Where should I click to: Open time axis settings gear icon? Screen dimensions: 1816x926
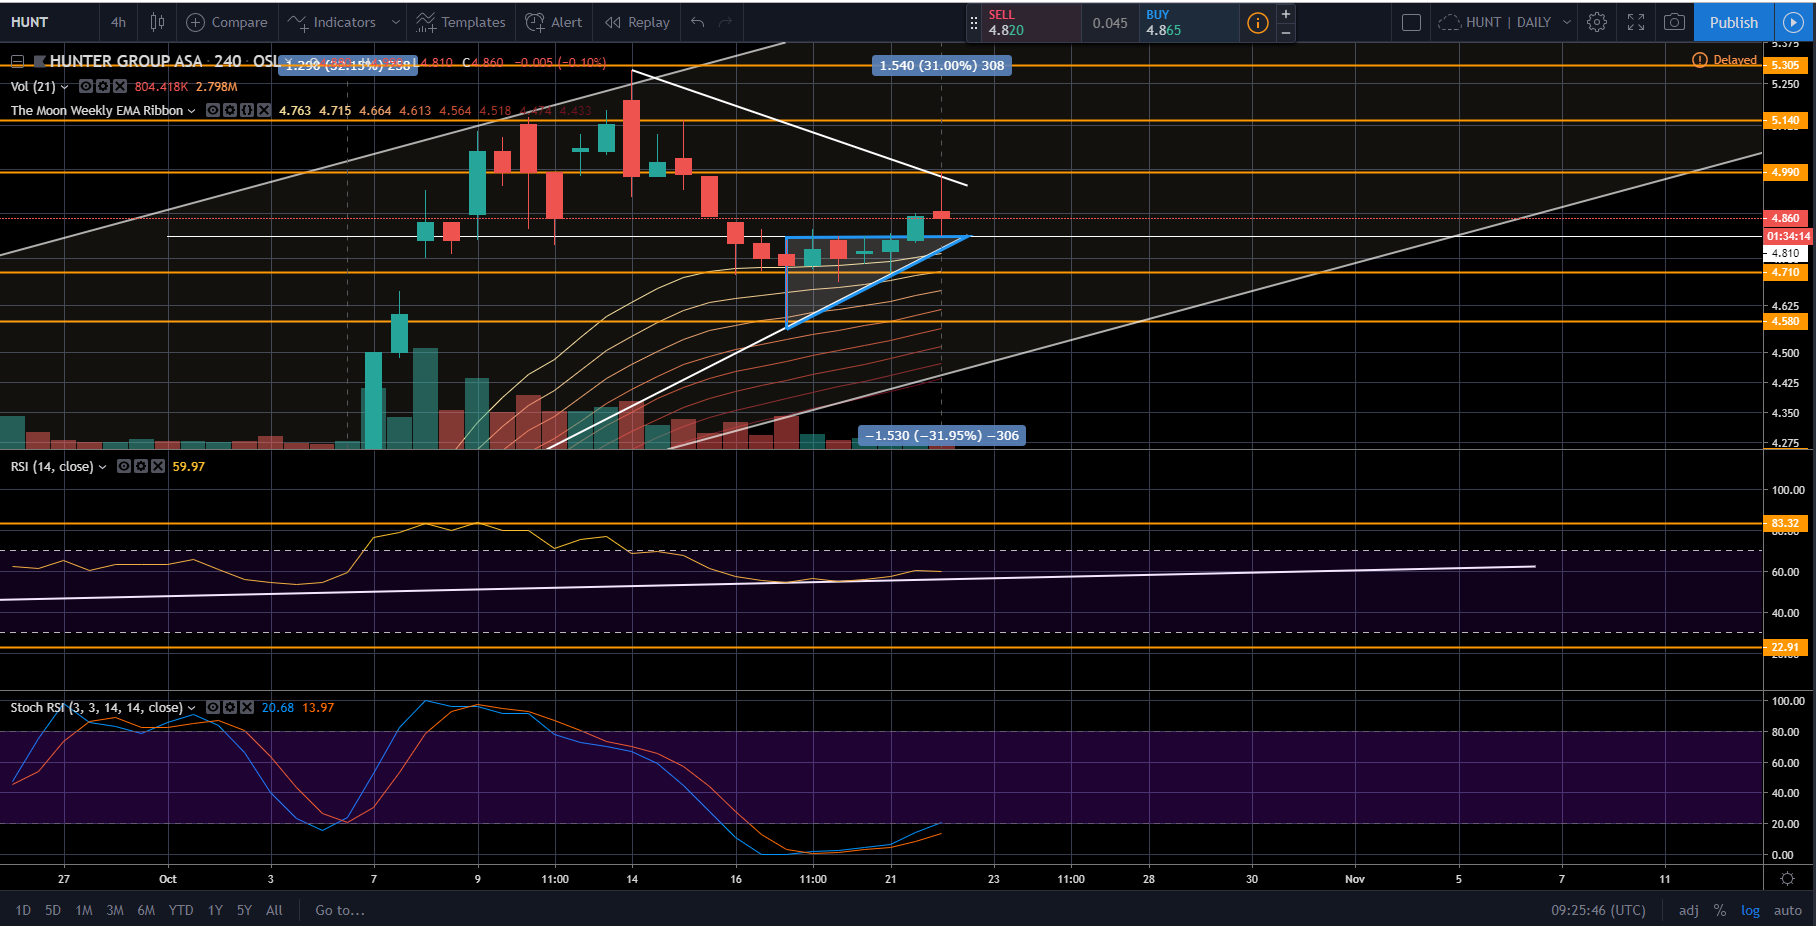tap(1788, 879)
